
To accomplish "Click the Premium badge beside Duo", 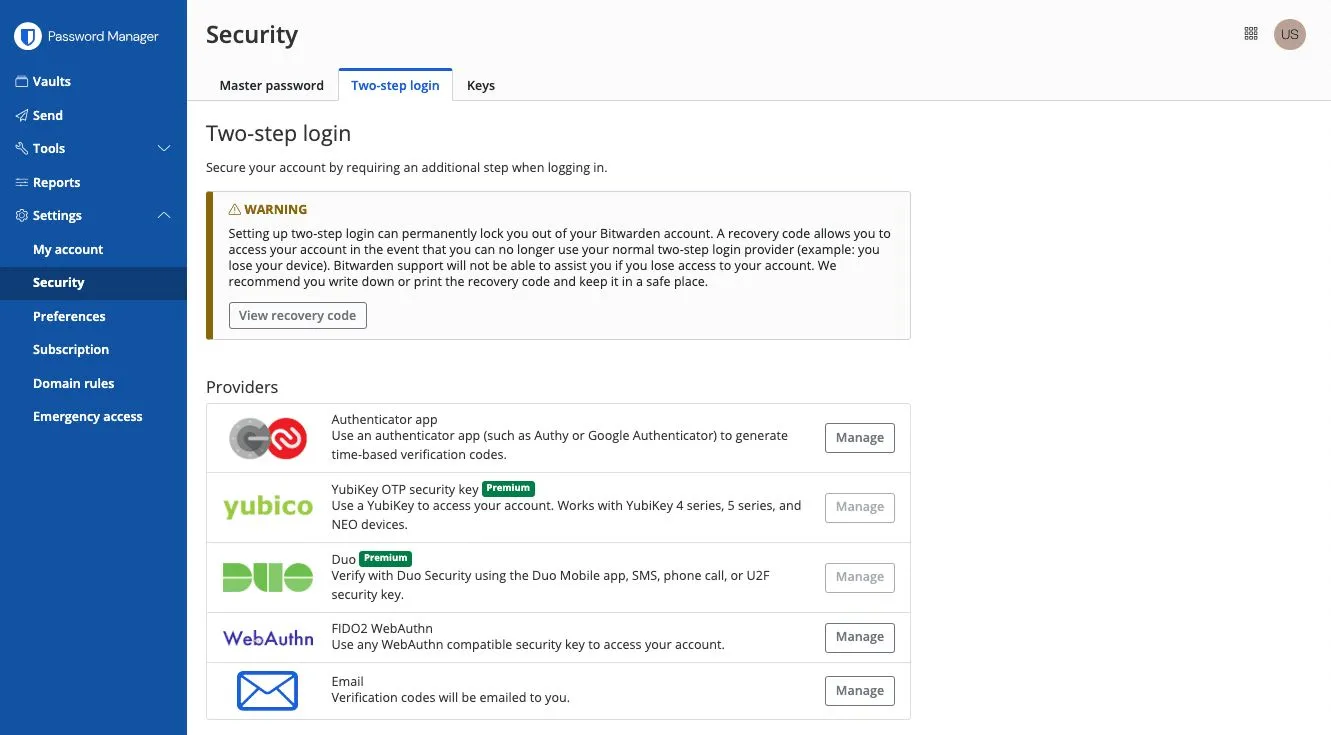I will click(386, 558).
